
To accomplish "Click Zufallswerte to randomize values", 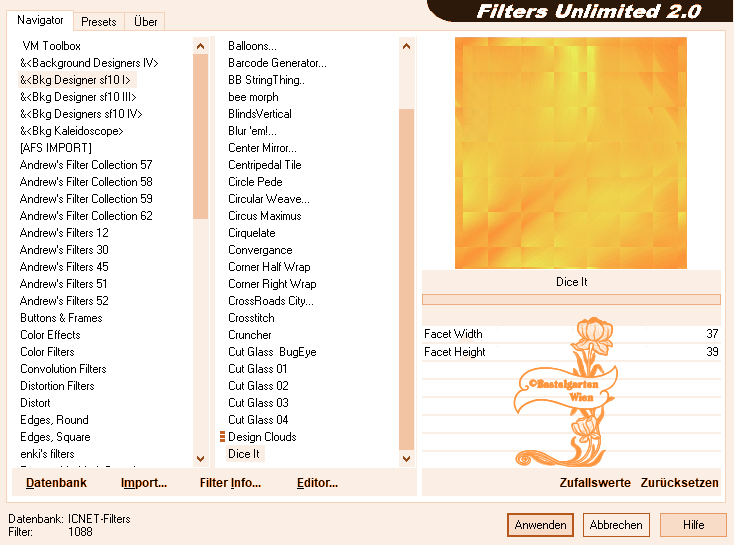I will coord(595,483).
